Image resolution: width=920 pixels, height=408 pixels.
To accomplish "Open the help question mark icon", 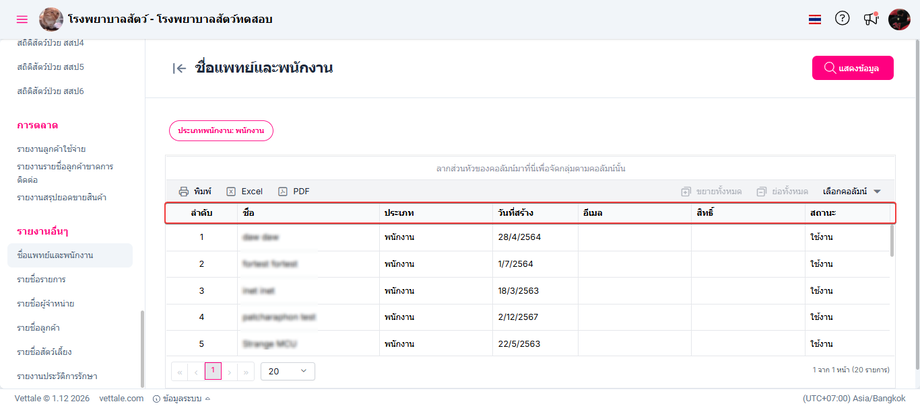I will click(x=842, y=19).
